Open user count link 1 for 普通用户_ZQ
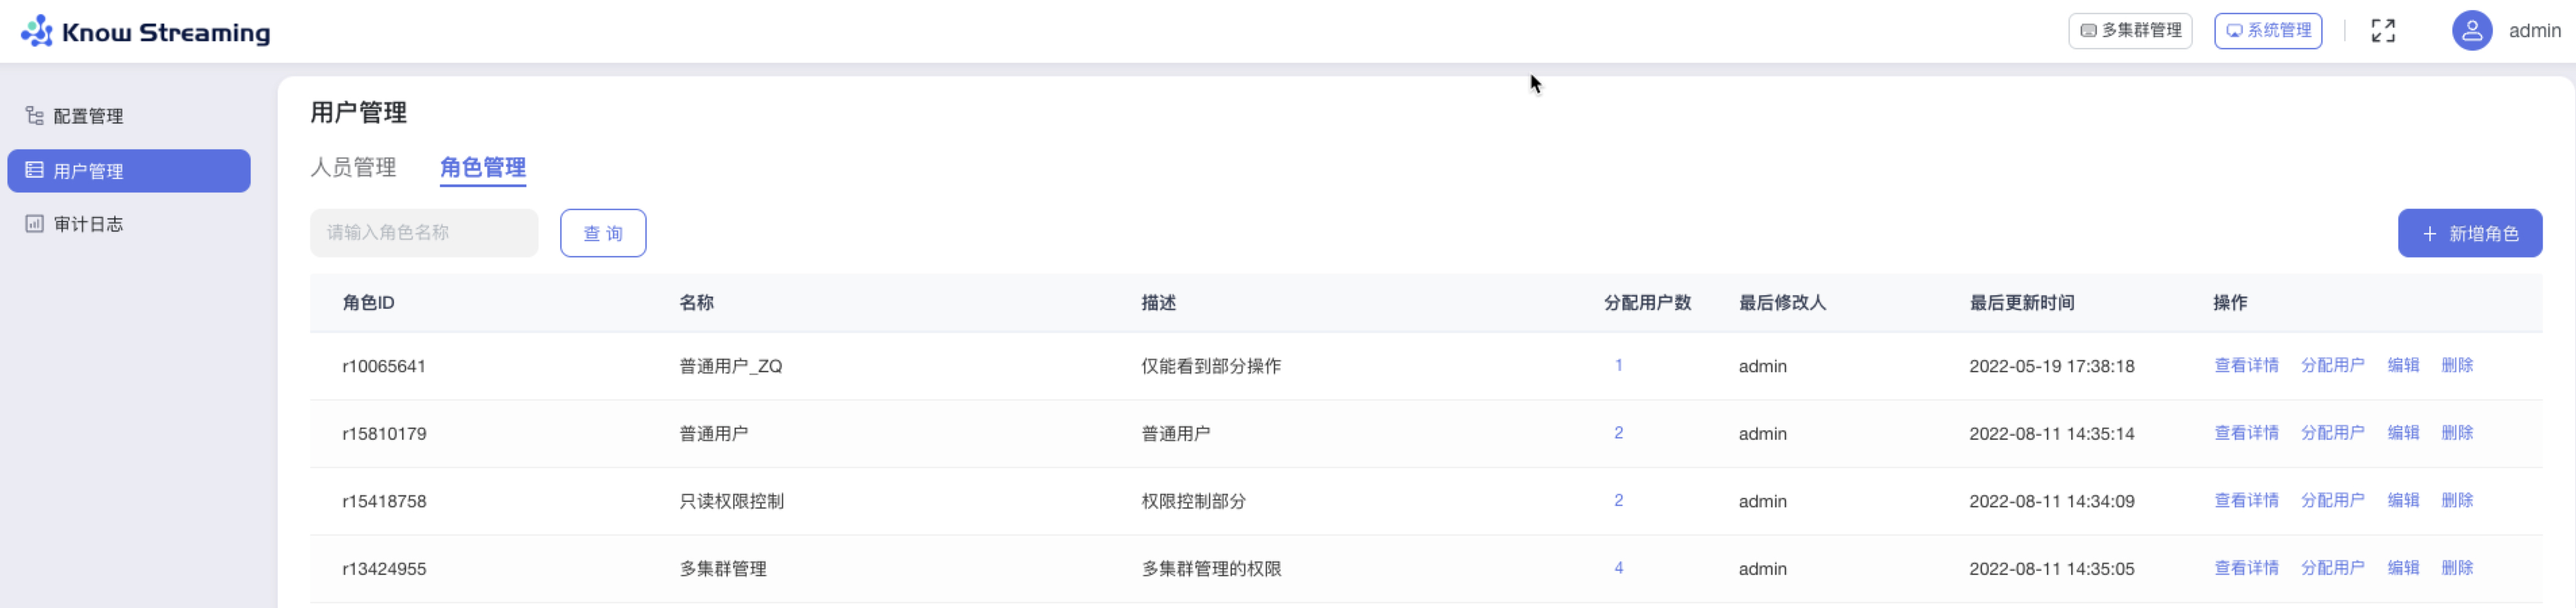 (x=1619, y=365)
